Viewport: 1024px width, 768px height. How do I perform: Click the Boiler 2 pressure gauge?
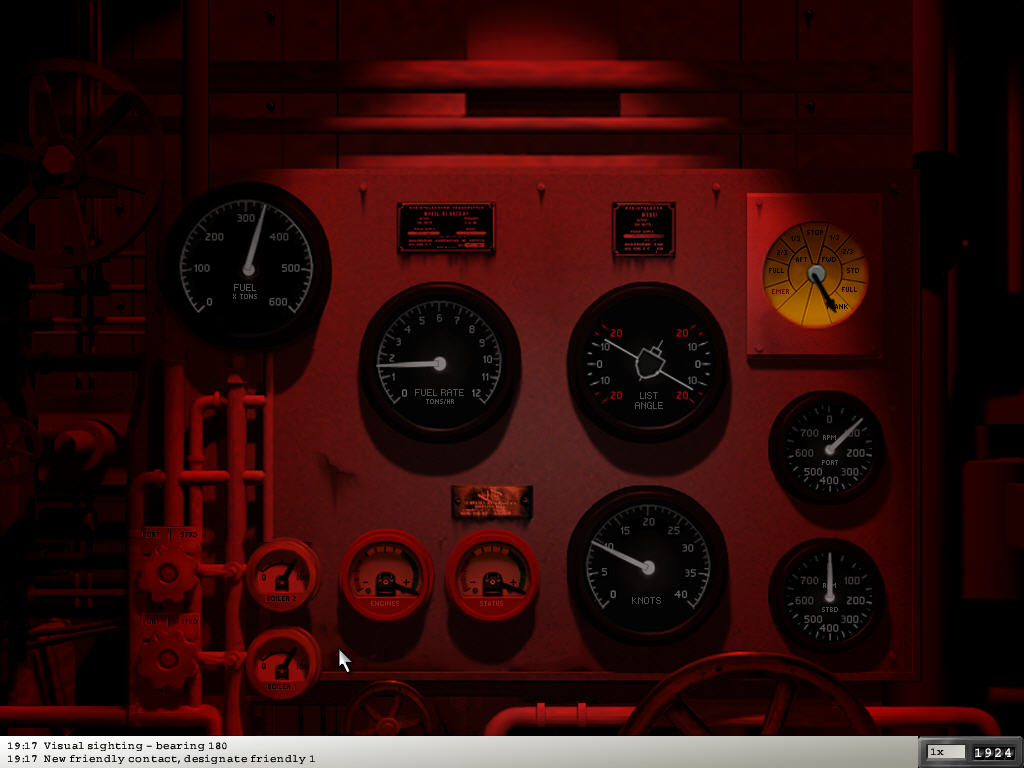pyautogui.click(x=282, y=574)
